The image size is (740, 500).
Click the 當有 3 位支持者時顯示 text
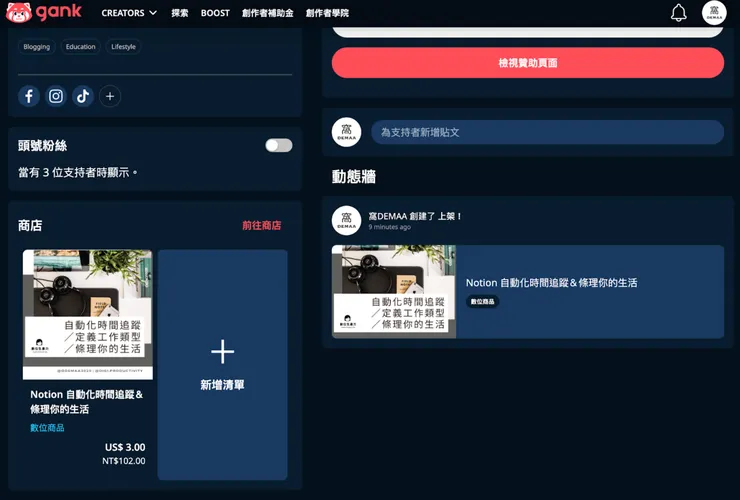tap(78, 173)
